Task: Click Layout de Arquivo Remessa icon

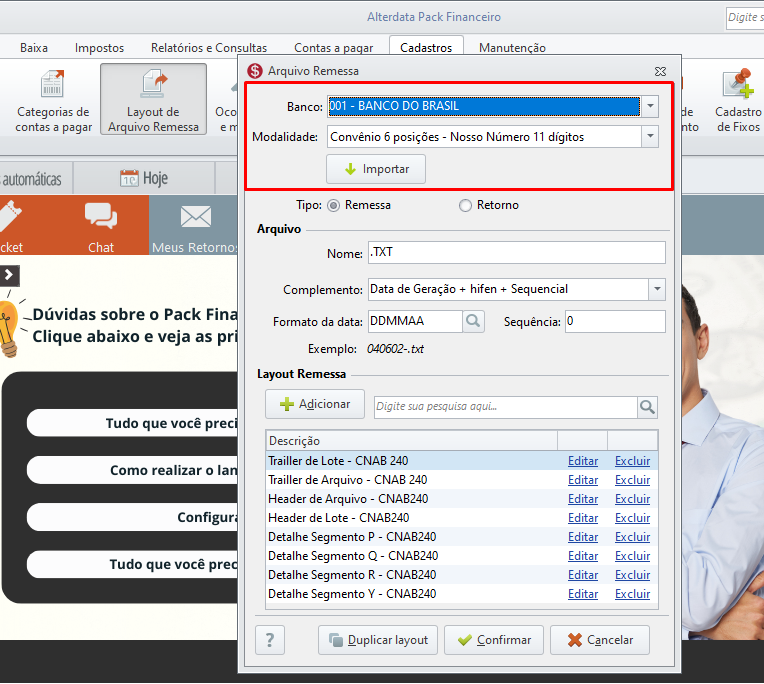Action: [x=153, y=99]
